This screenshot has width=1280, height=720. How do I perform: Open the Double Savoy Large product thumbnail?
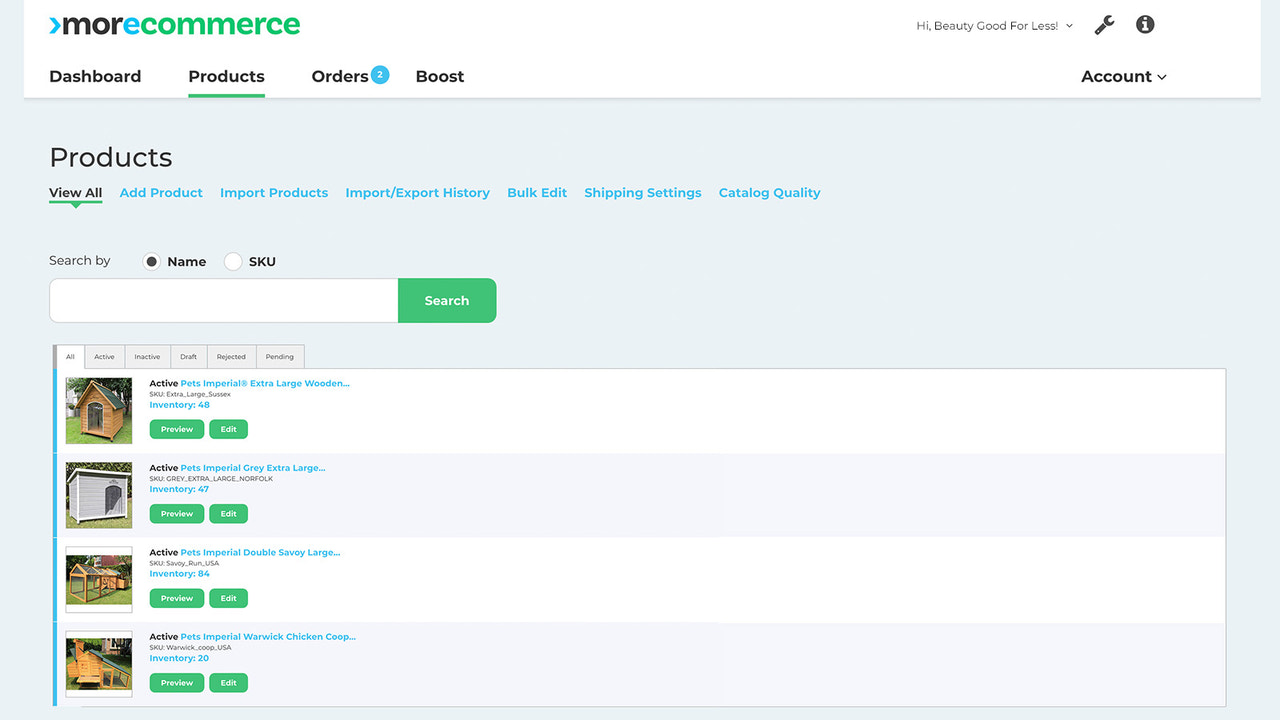98,579
